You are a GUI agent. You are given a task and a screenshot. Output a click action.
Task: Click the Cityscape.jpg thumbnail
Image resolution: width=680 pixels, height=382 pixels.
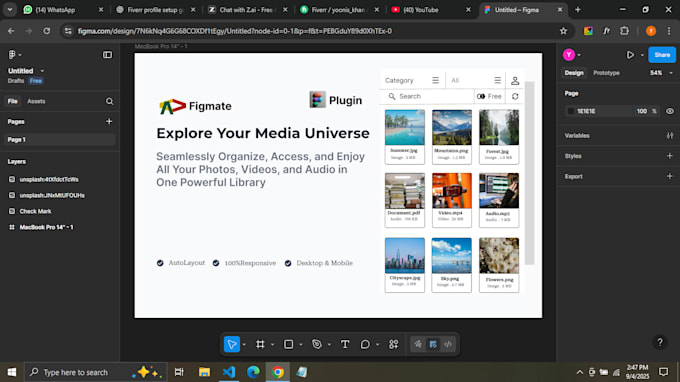405,255
